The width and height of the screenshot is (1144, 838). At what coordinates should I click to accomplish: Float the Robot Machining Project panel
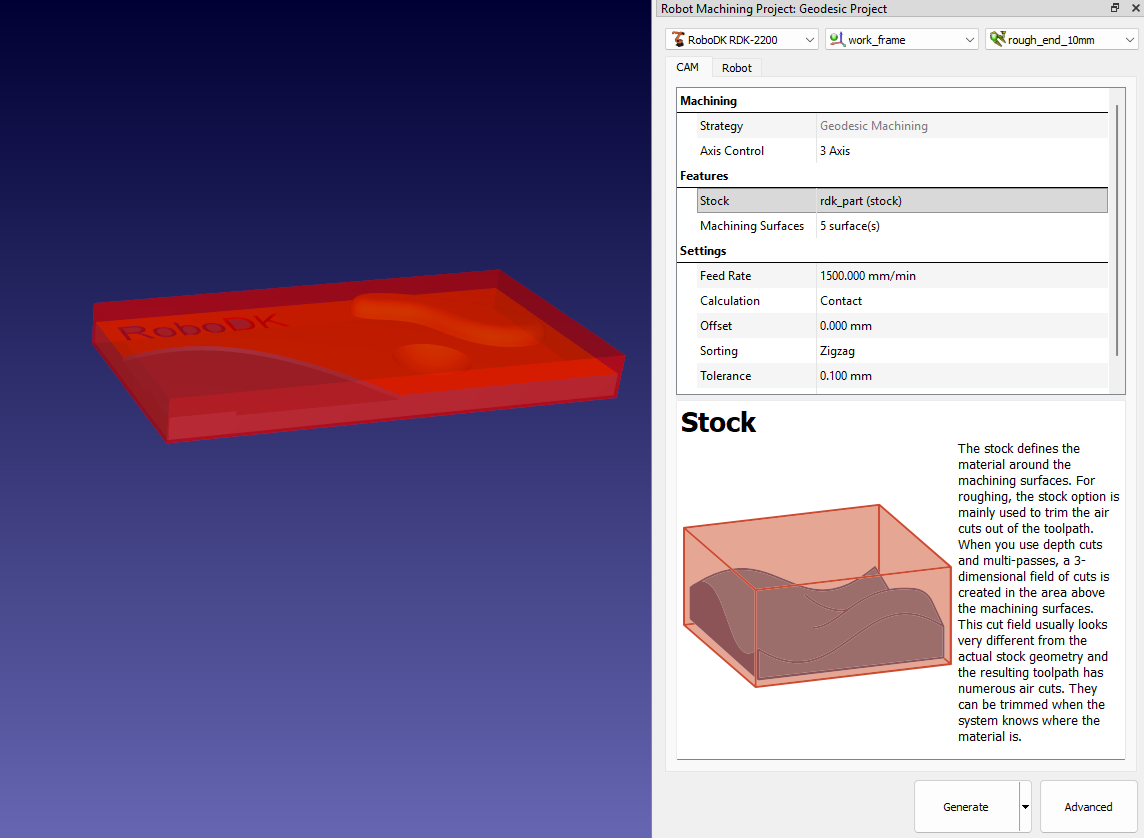[1115, 8]
